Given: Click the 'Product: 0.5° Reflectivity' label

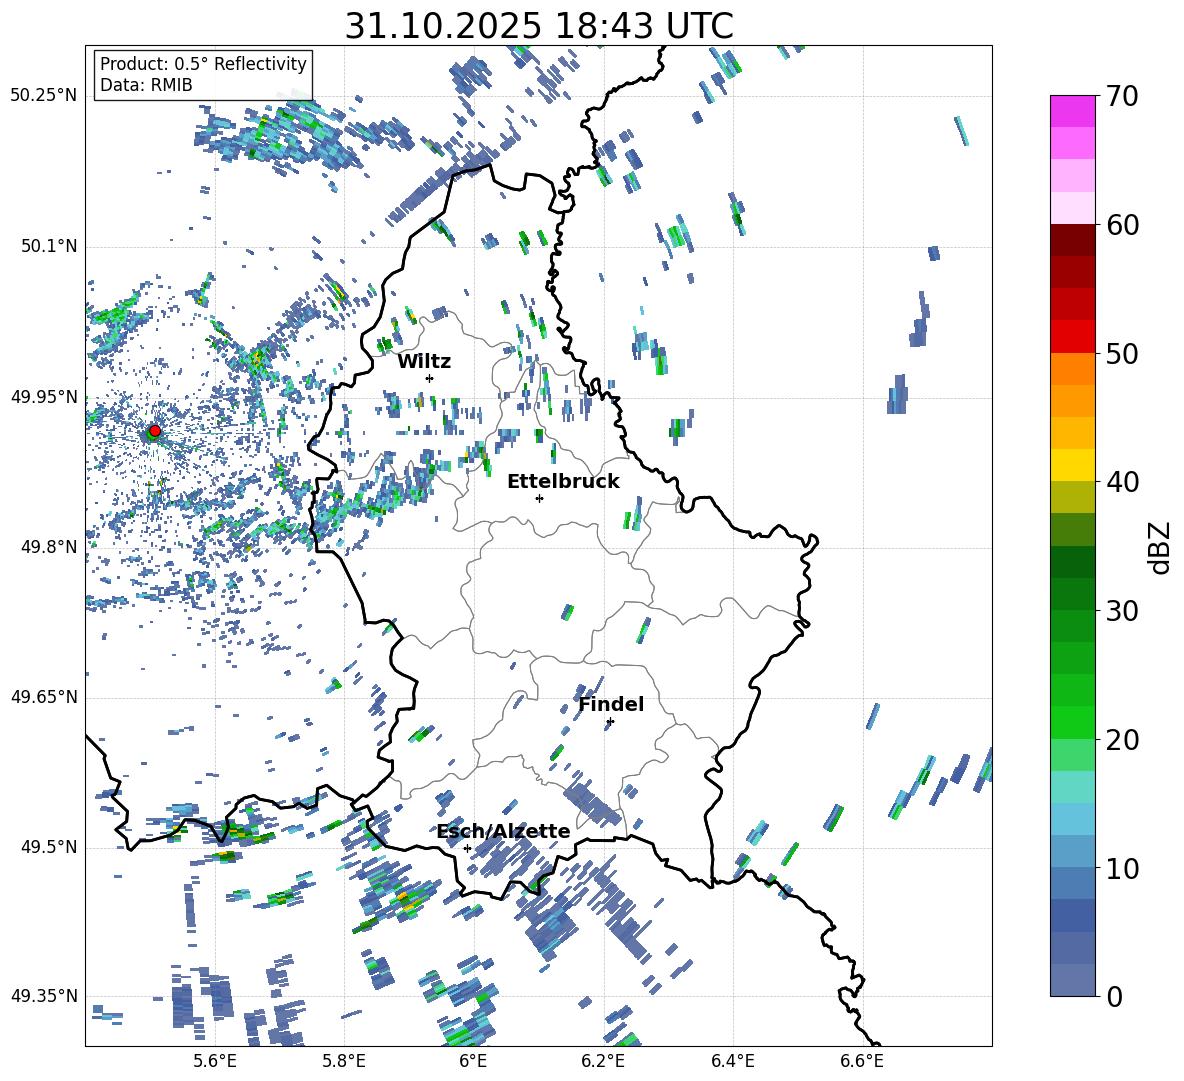Looking at the screenshot, I should pos(203,64).
